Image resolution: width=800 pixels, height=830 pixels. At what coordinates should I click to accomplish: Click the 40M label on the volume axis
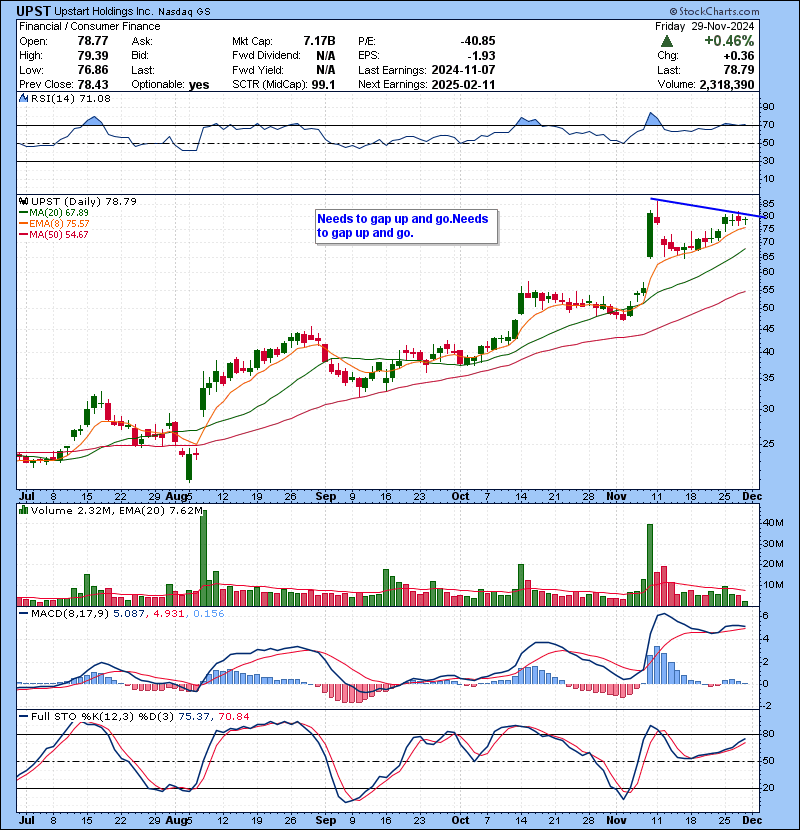click(772, 523)
